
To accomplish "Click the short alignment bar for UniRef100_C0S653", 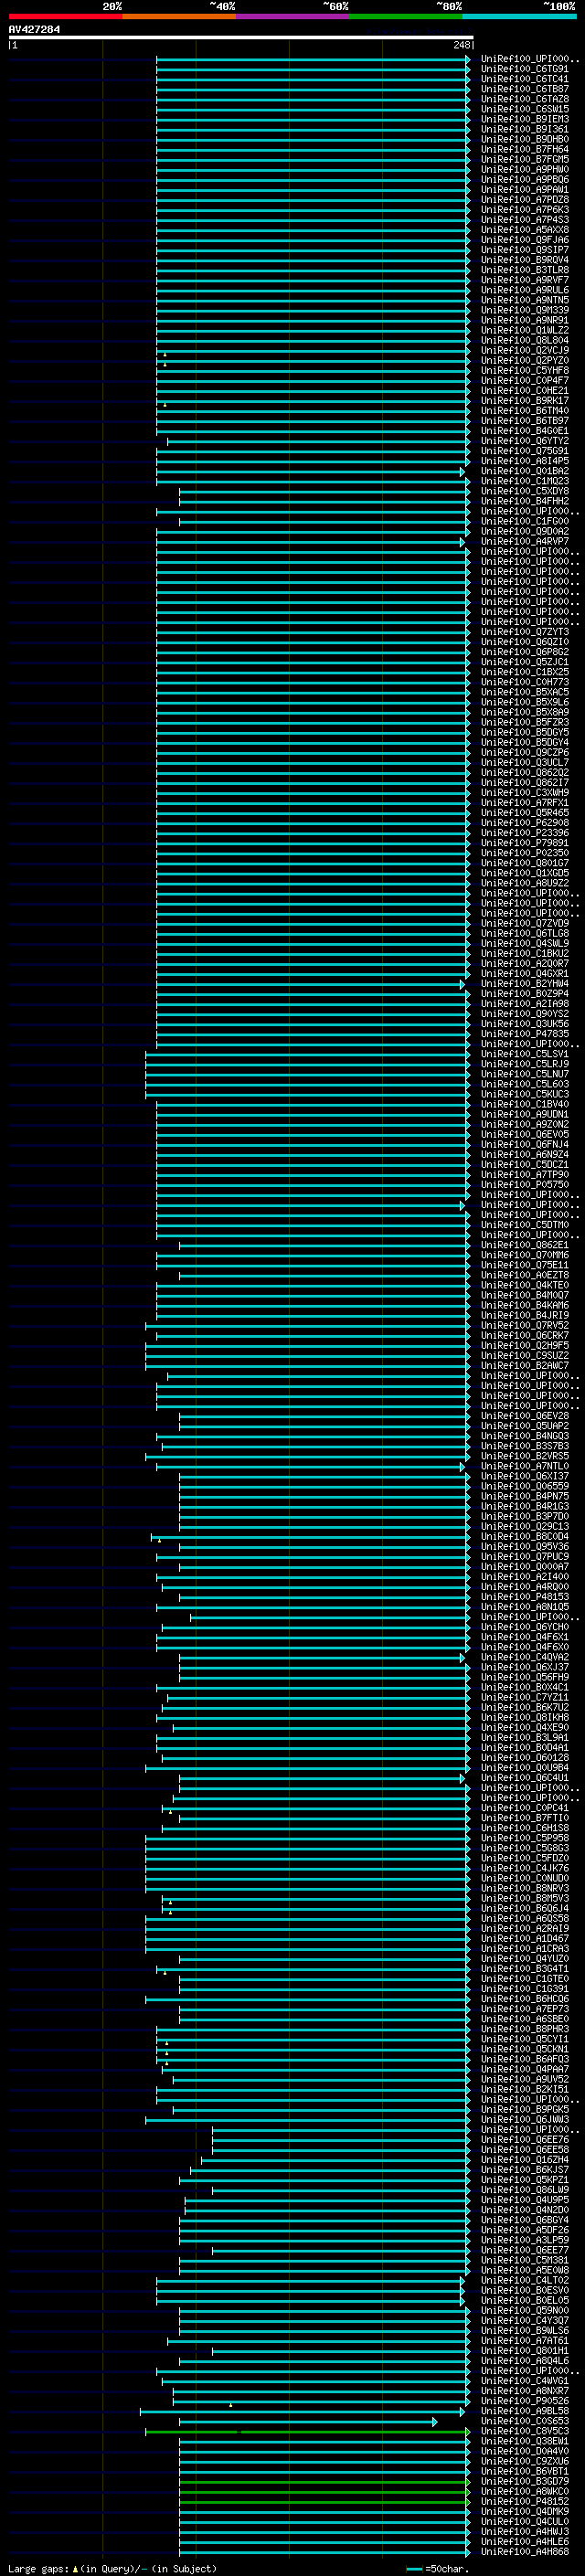I will click(308, 2421).
